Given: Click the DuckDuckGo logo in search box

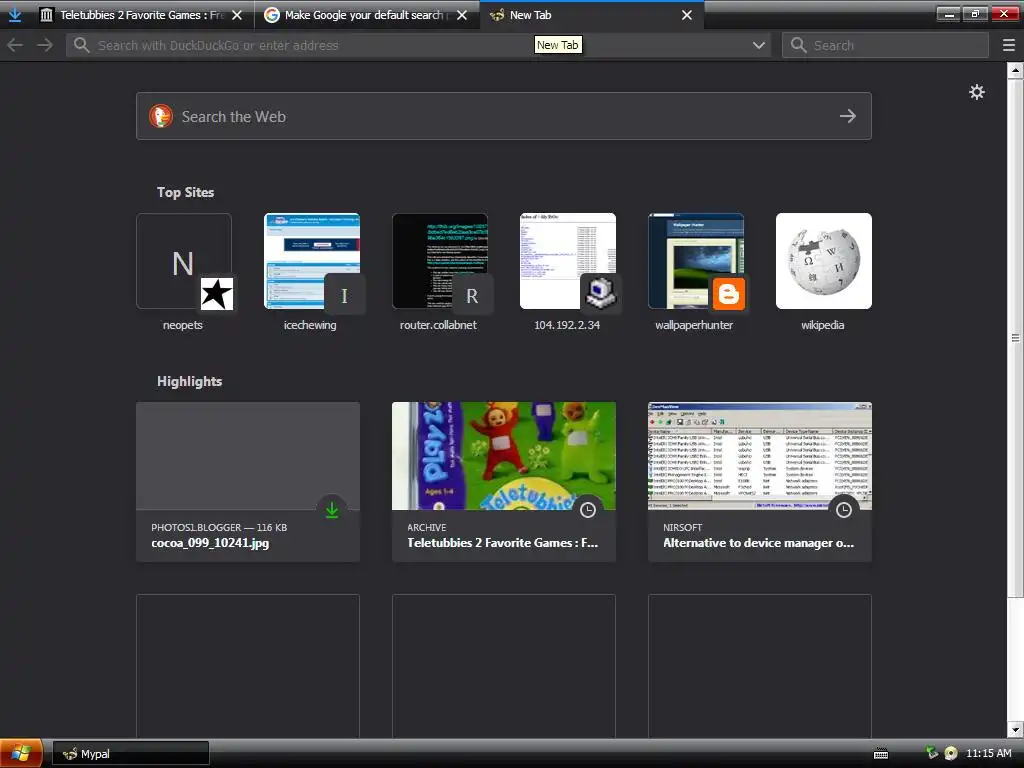Looking at the screenshot, I should [161, 116].
